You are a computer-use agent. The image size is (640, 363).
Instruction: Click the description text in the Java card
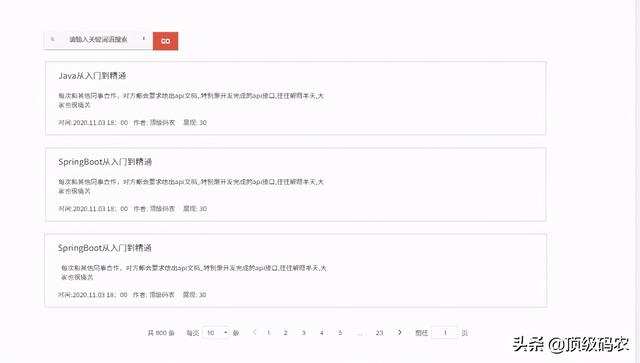pyautogui.click(x=191, y=100)
